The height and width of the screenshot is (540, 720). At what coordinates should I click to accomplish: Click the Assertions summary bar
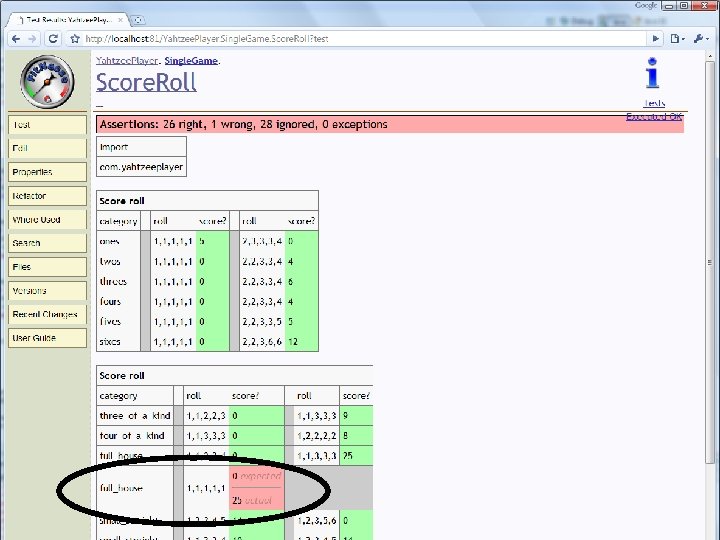click(390, 124)
